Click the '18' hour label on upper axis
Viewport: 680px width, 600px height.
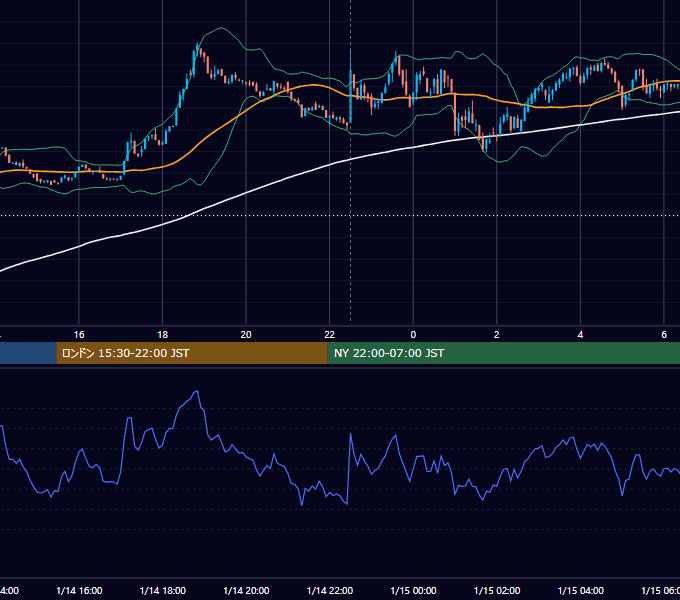pyautogui.click(x=163, y=335)
